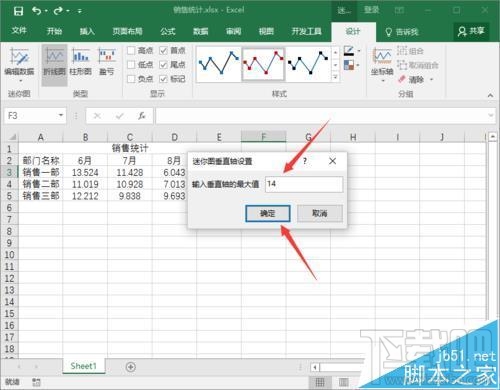
Task: Click cell containing 10.928
Action: tap(130, 184)
